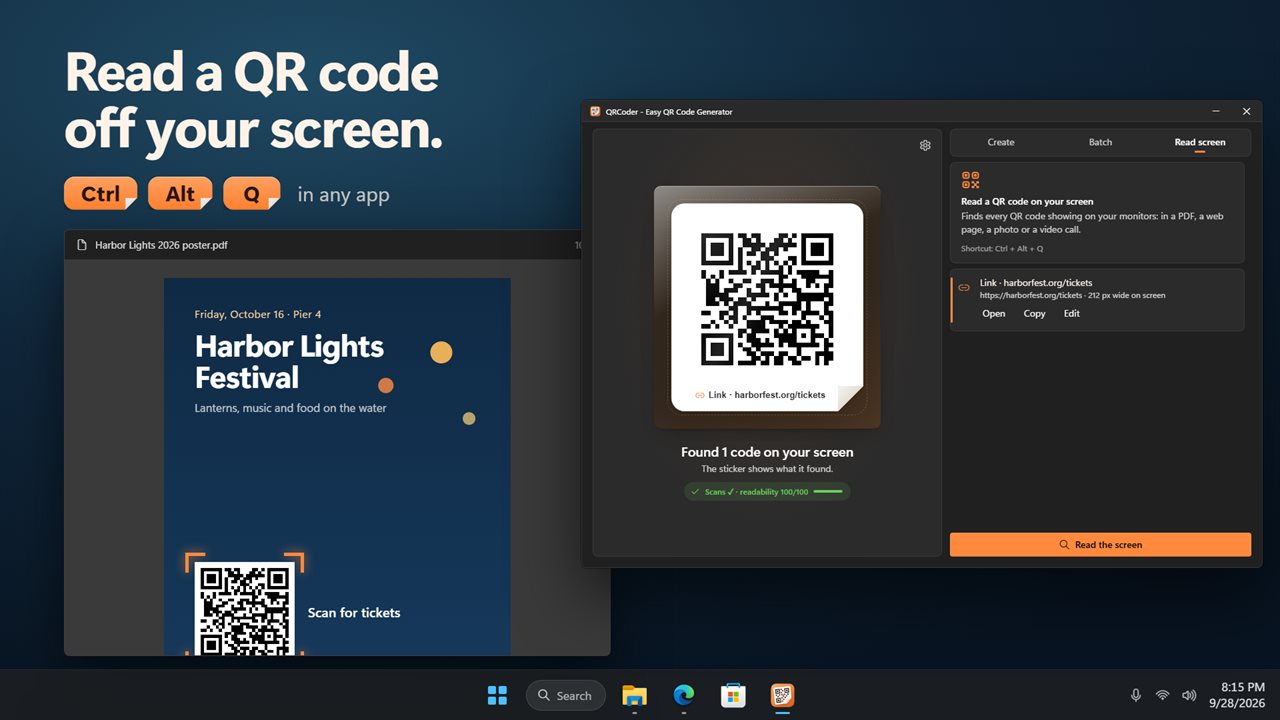Switch to the Create tab
1280x720 pixels.
pos(1001,142)
